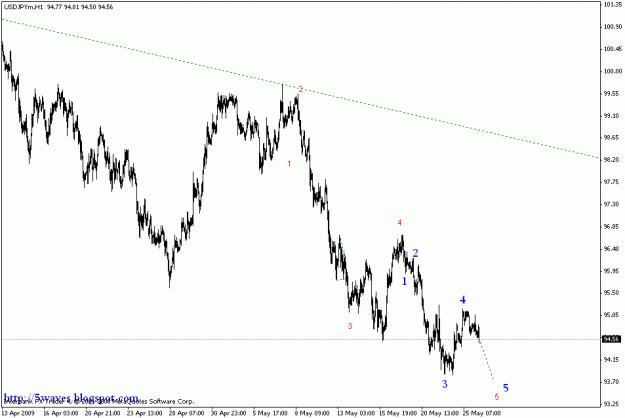Click the 25 May 07:00 time label
The height and width of the screenshot is (418, 625).
tap(482, 413)
